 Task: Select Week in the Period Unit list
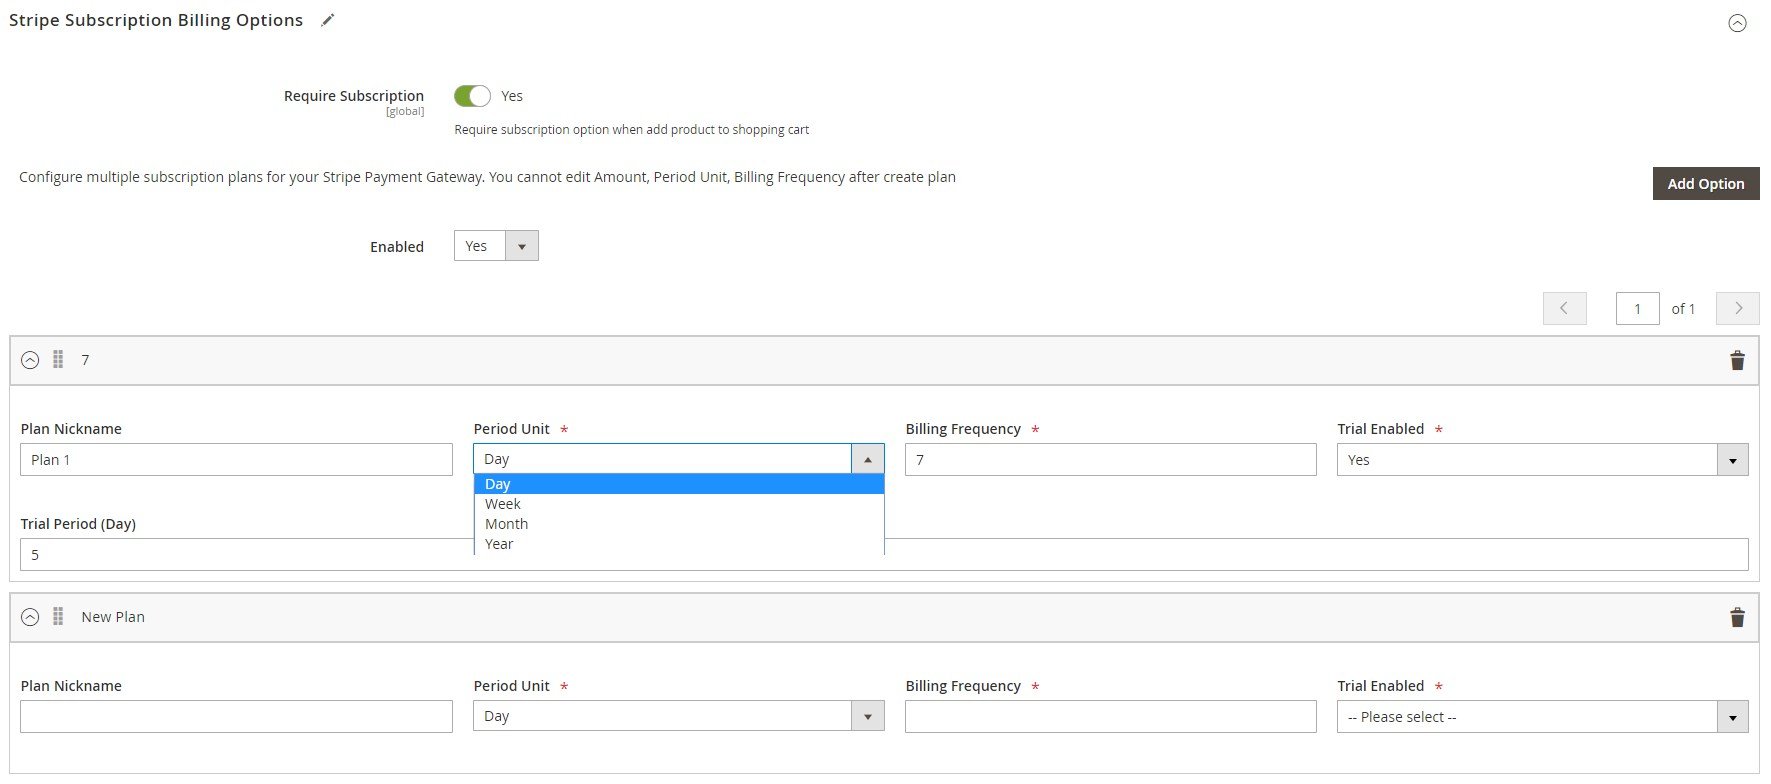(x=679, y=504)
